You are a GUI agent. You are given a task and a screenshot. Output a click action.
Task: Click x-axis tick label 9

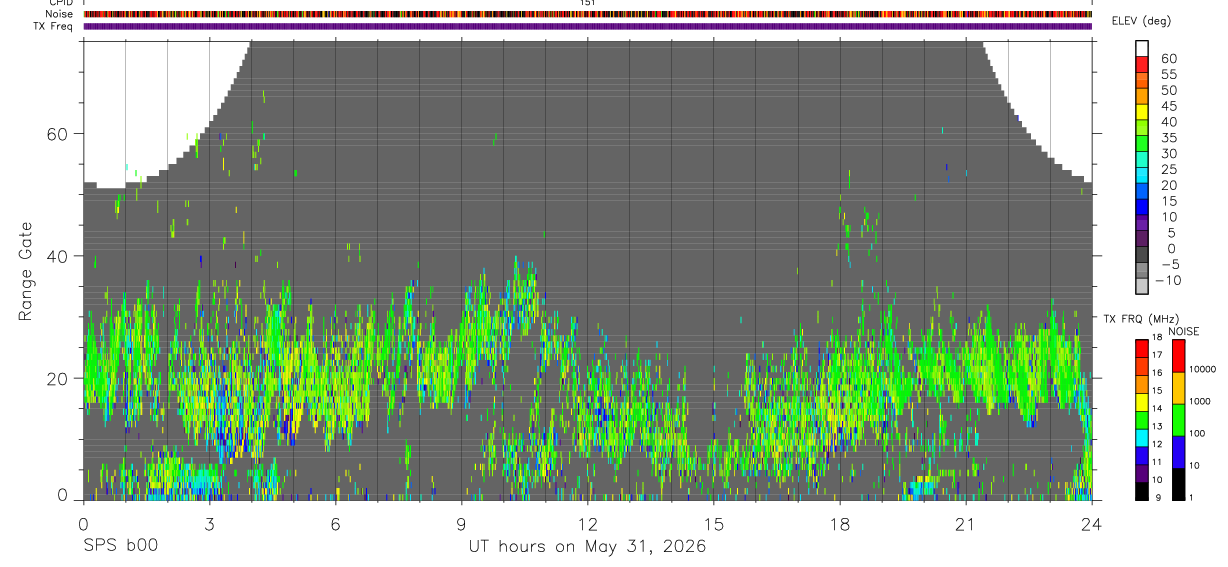pyautogui.click(x=461, y=523)
